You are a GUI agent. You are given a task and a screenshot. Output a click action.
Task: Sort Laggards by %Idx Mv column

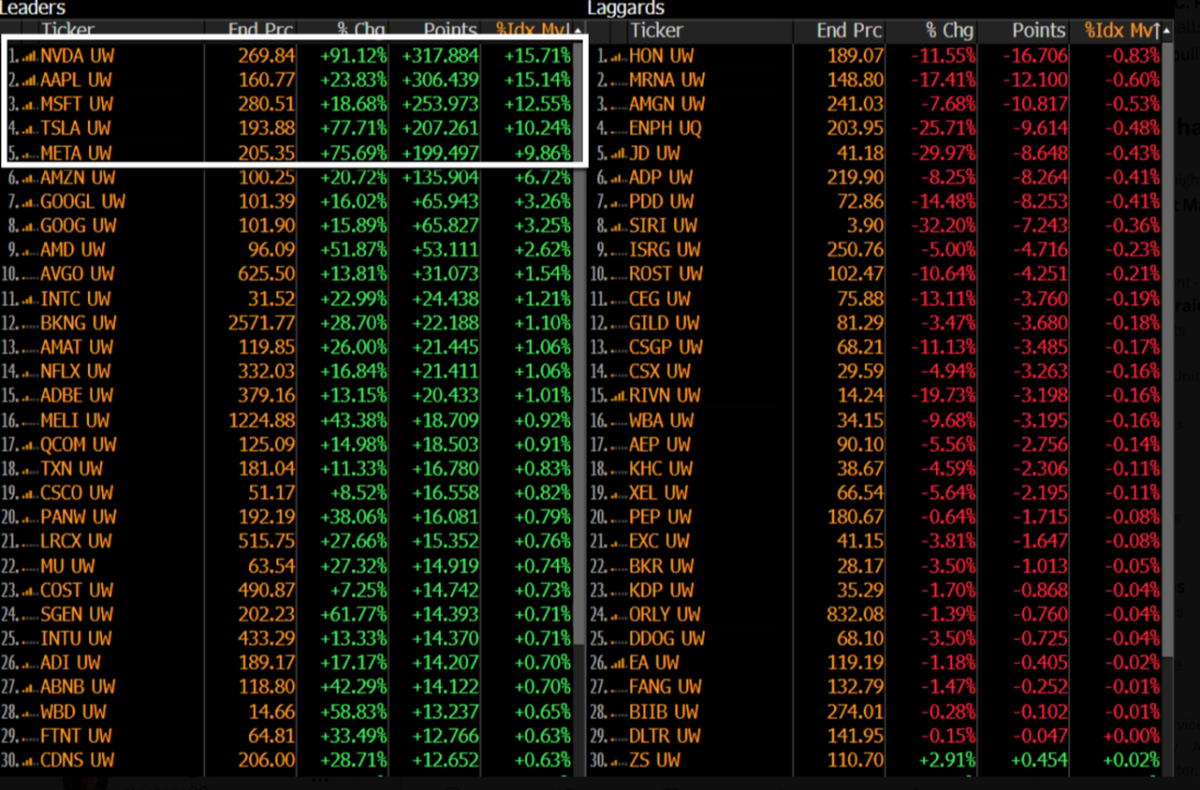pyautogui.click(x=1120, y=31)
